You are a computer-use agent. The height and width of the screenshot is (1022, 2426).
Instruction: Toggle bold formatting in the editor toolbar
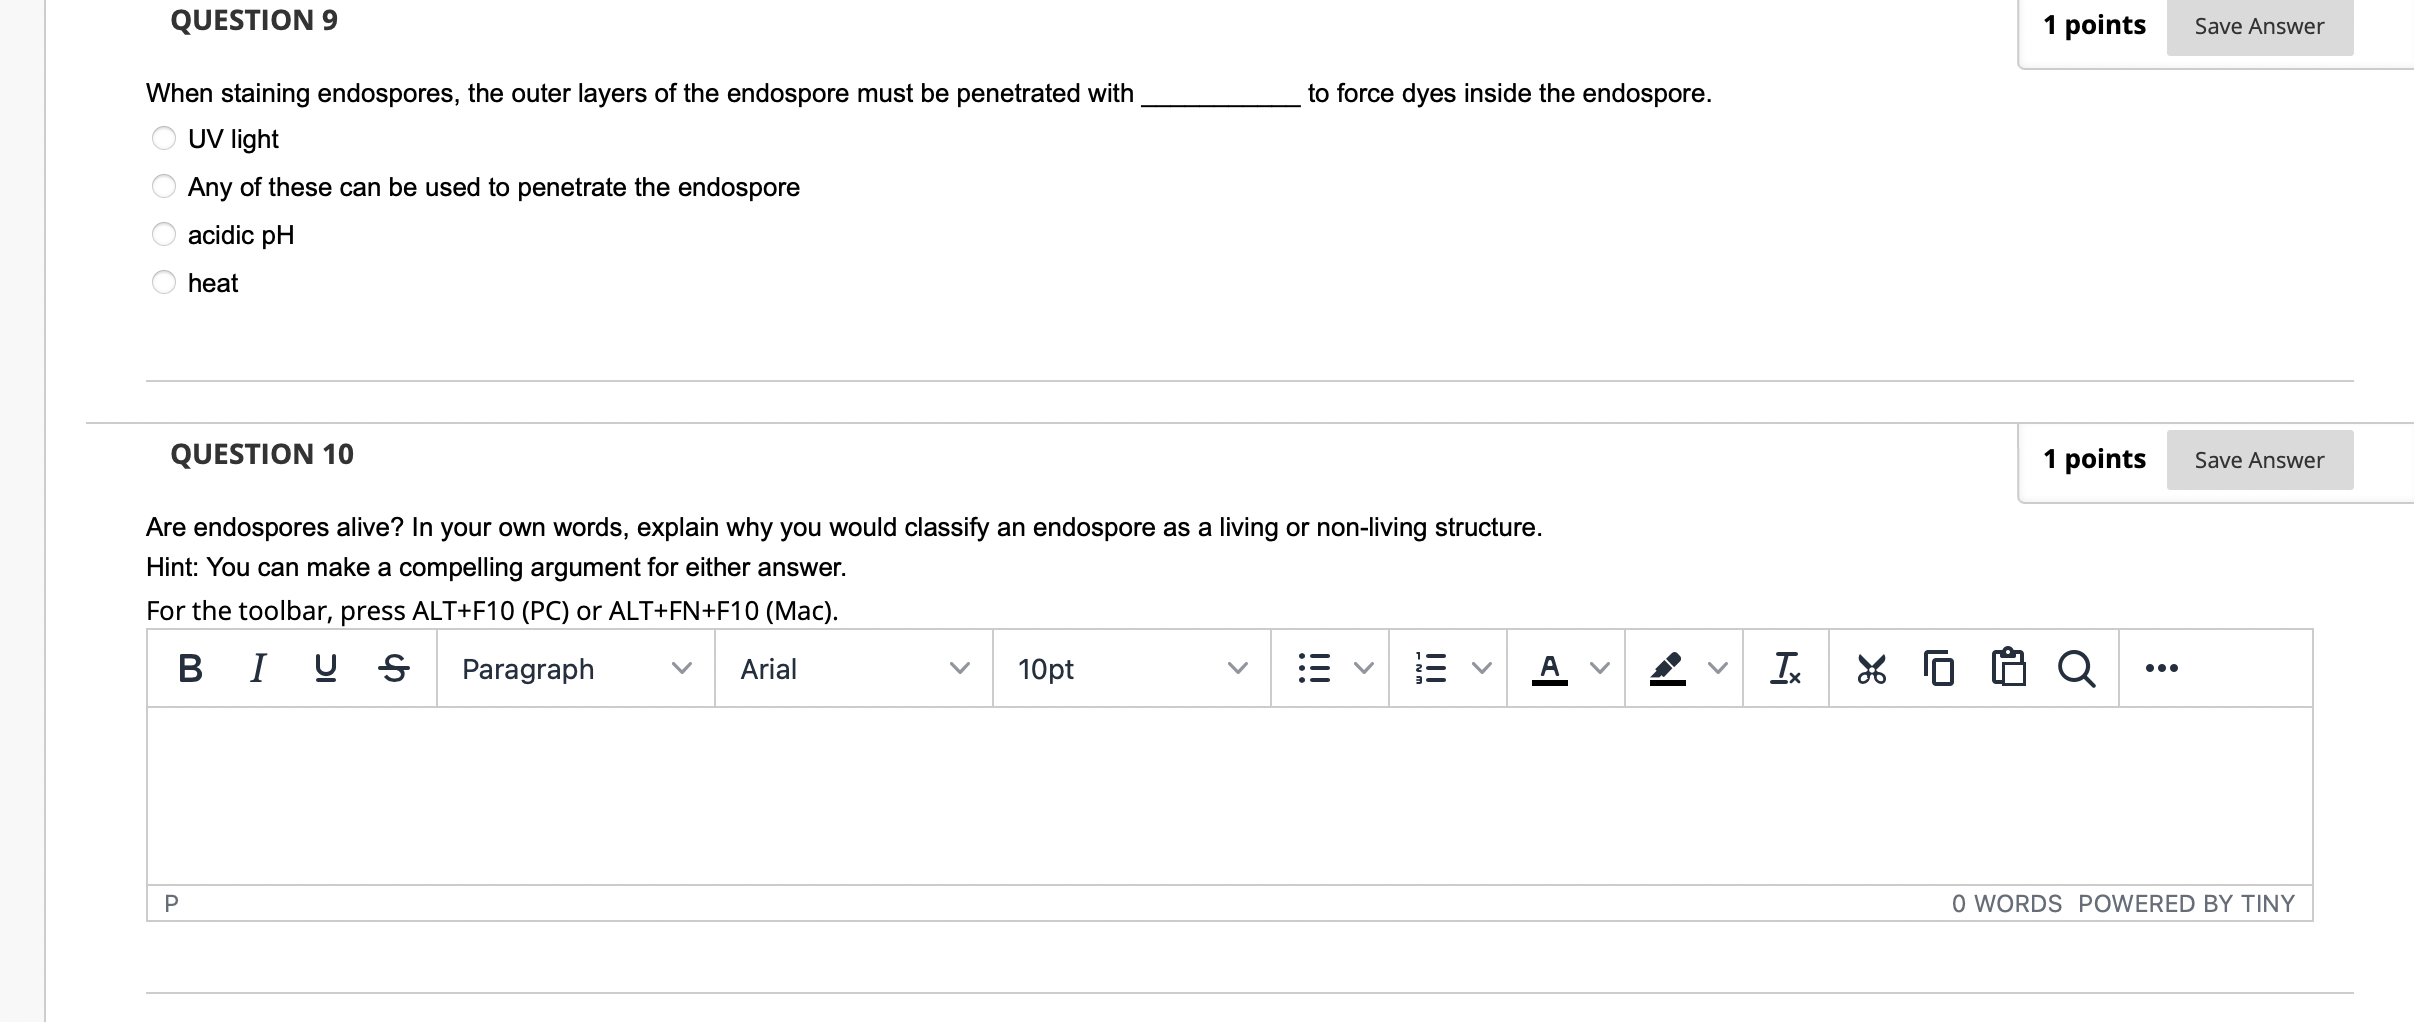[x=190, y=668]
